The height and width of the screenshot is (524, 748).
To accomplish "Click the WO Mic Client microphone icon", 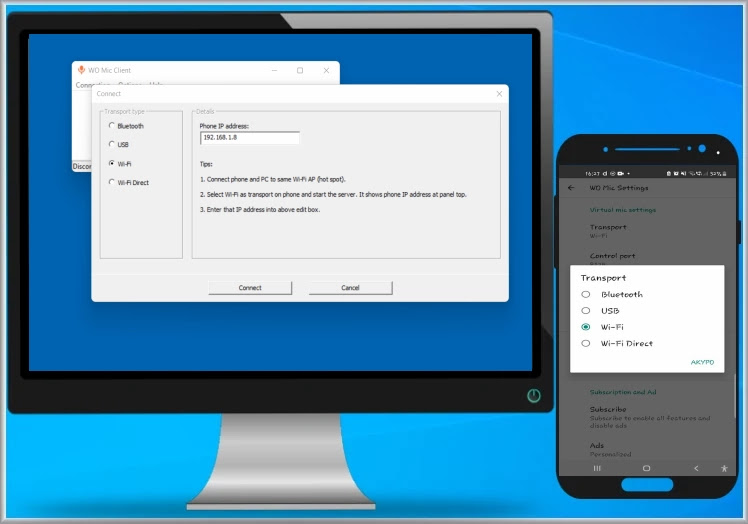I will (81, 70).
